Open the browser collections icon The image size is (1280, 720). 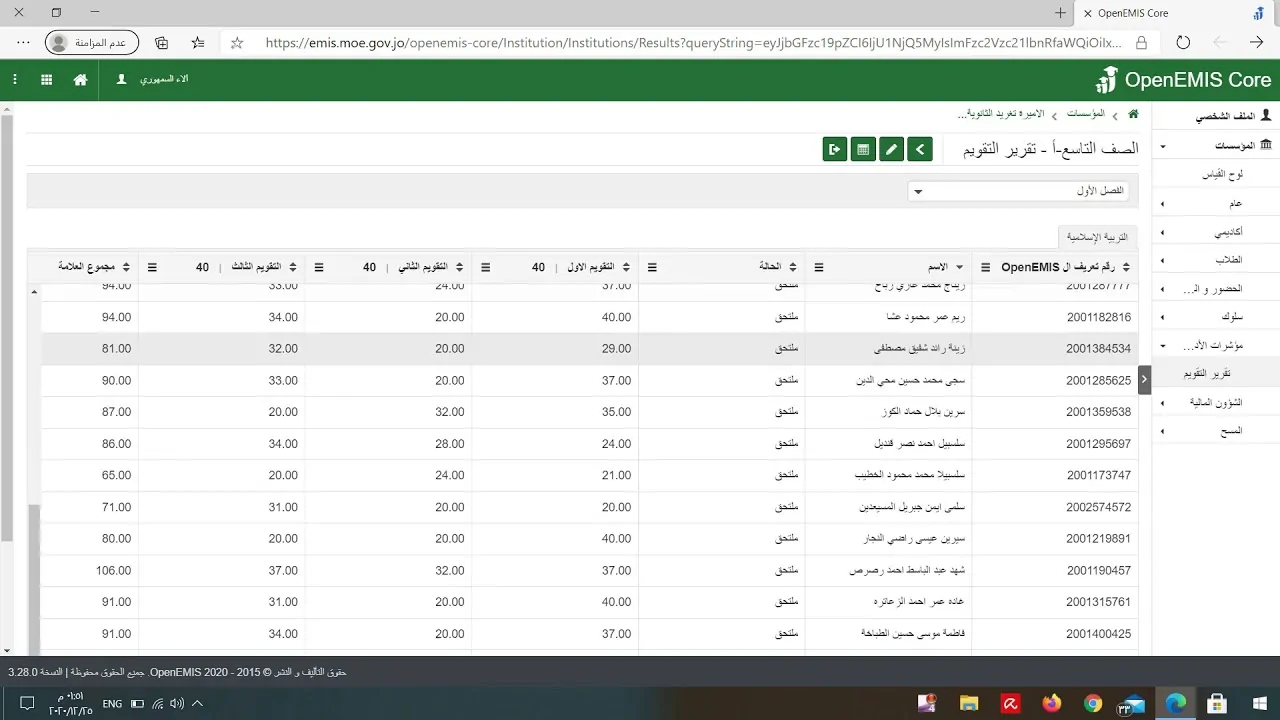(162, 43)
